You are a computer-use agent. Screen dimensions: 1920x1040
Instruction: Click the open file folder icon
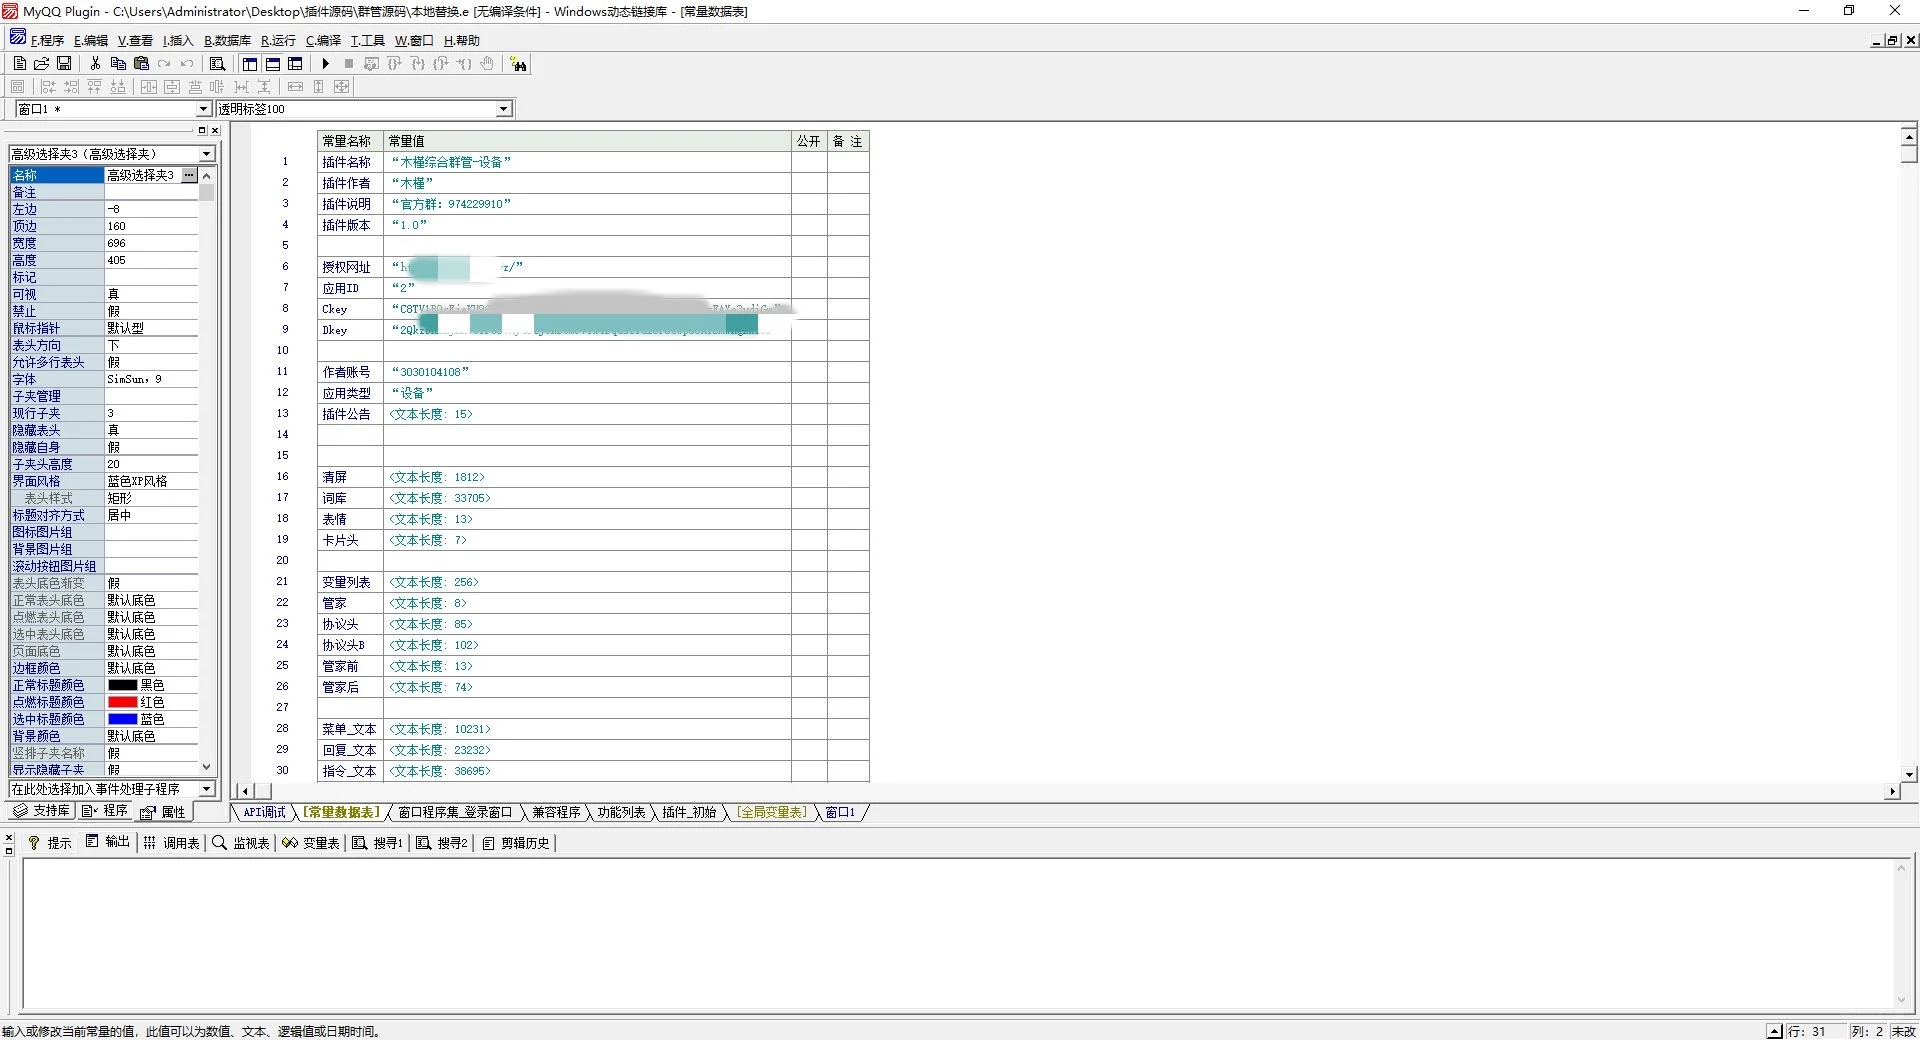click(42, 64)
